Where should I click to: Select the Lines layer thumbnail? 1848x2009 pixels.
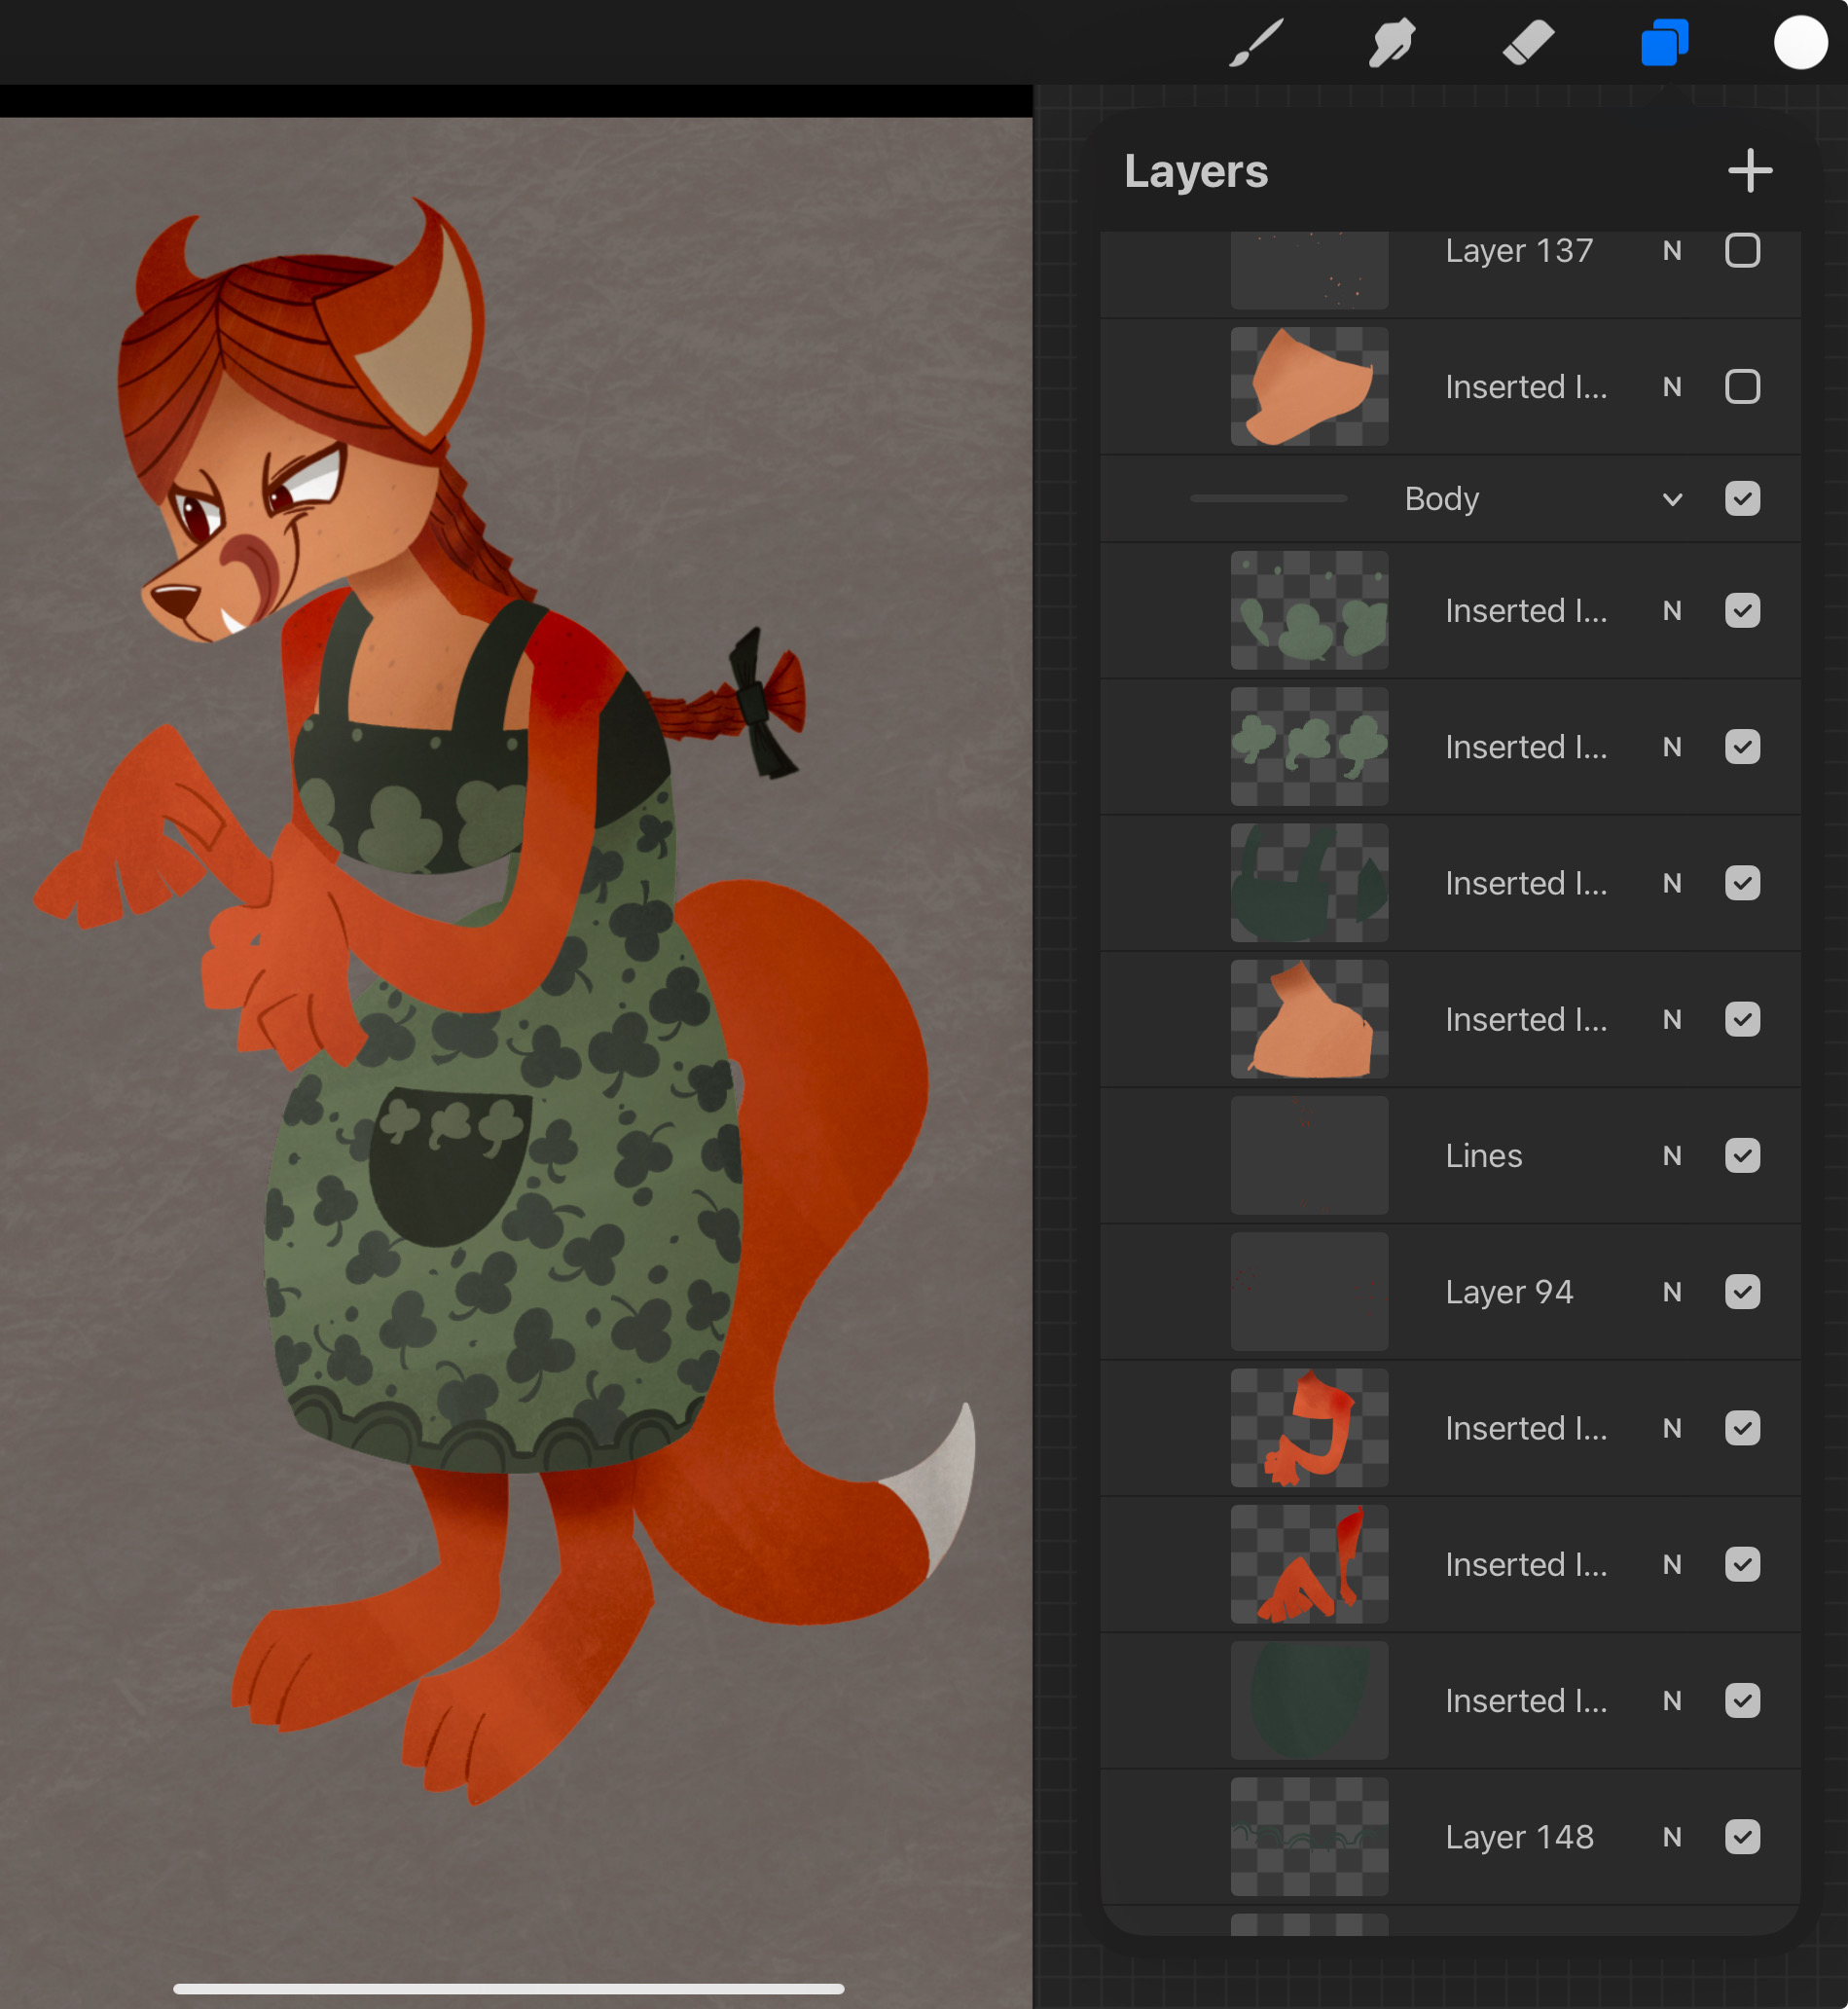click(1309, 1156)
